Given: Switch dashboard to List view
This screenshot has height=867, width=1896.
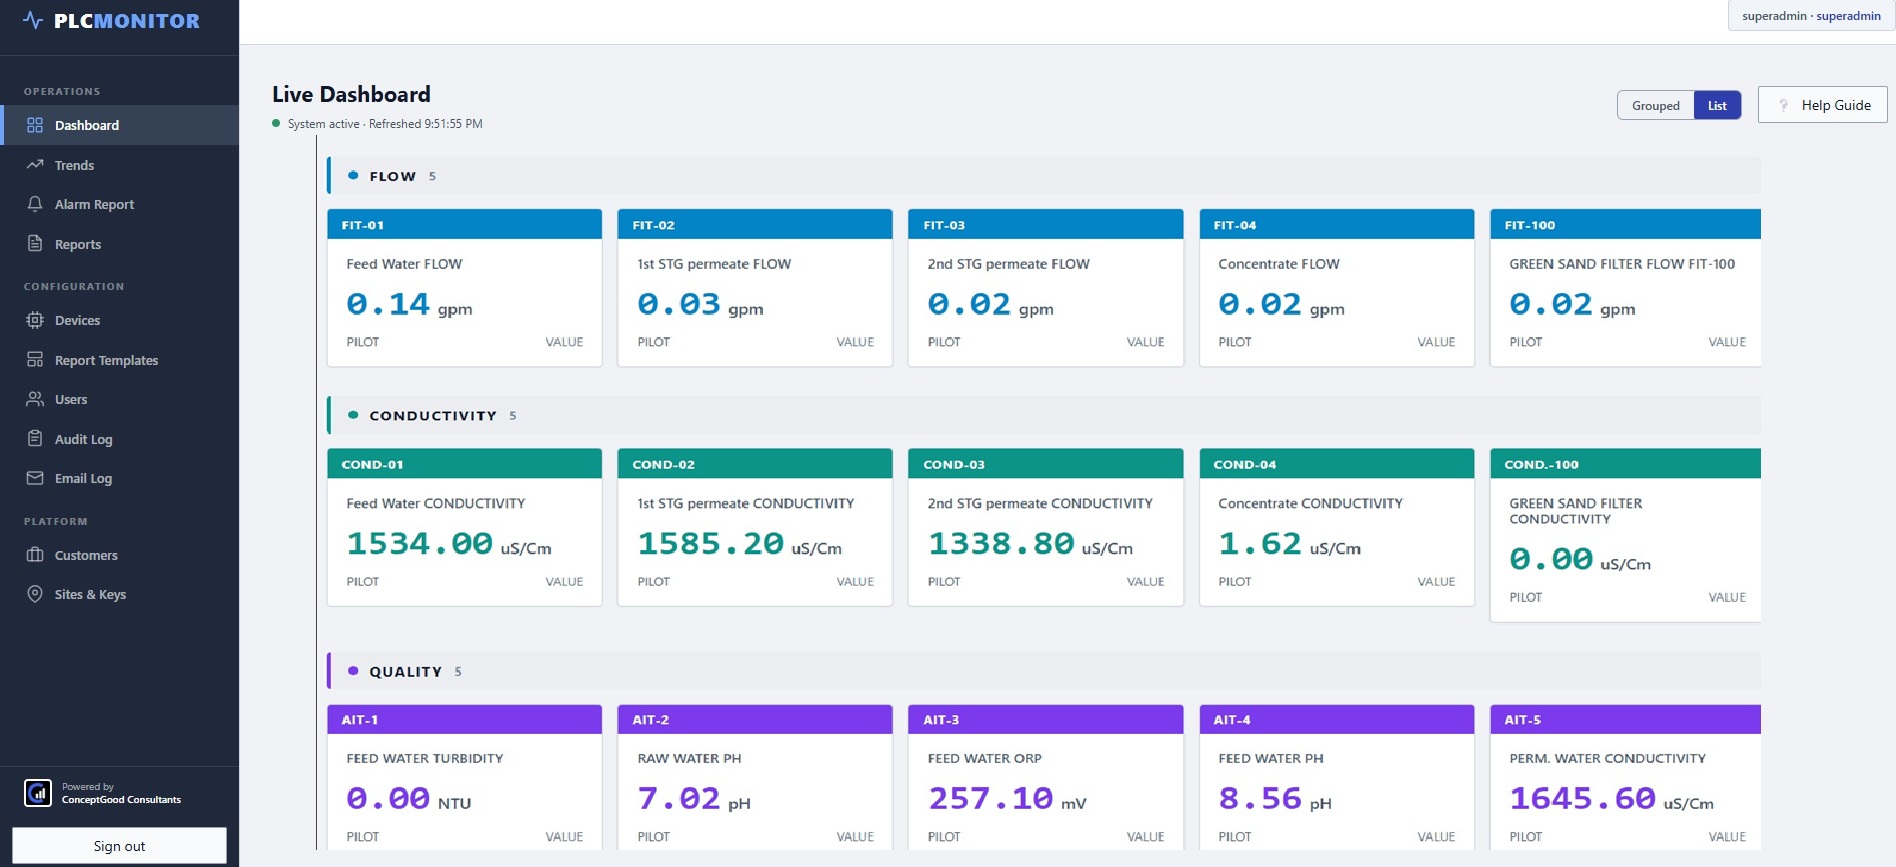Looking at the screenshot, I should (1717, 106).
